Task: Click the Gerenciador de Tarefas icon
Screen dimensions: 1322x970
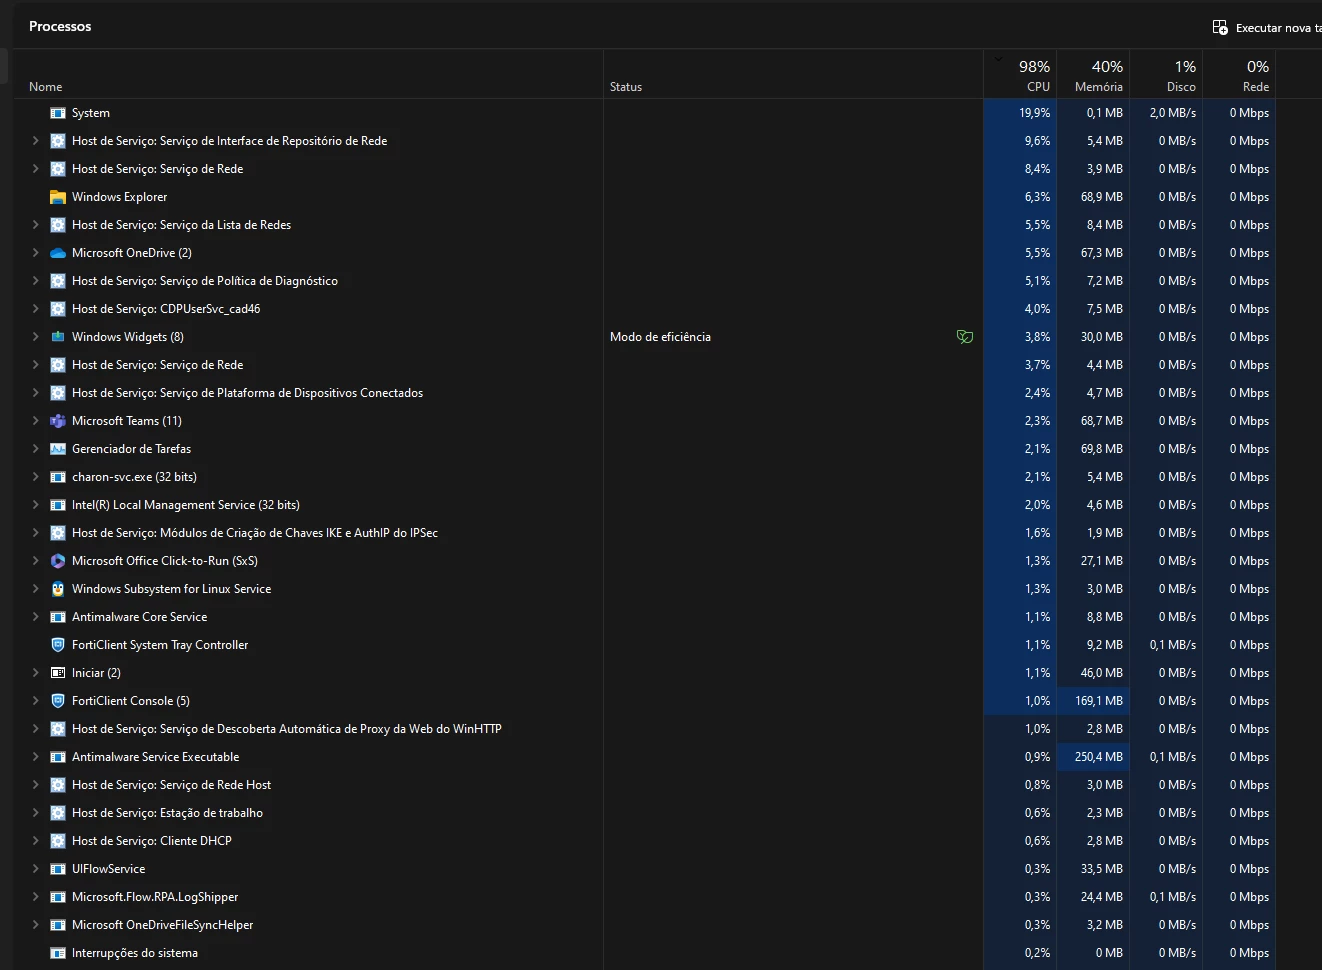Action: [58, 449]
